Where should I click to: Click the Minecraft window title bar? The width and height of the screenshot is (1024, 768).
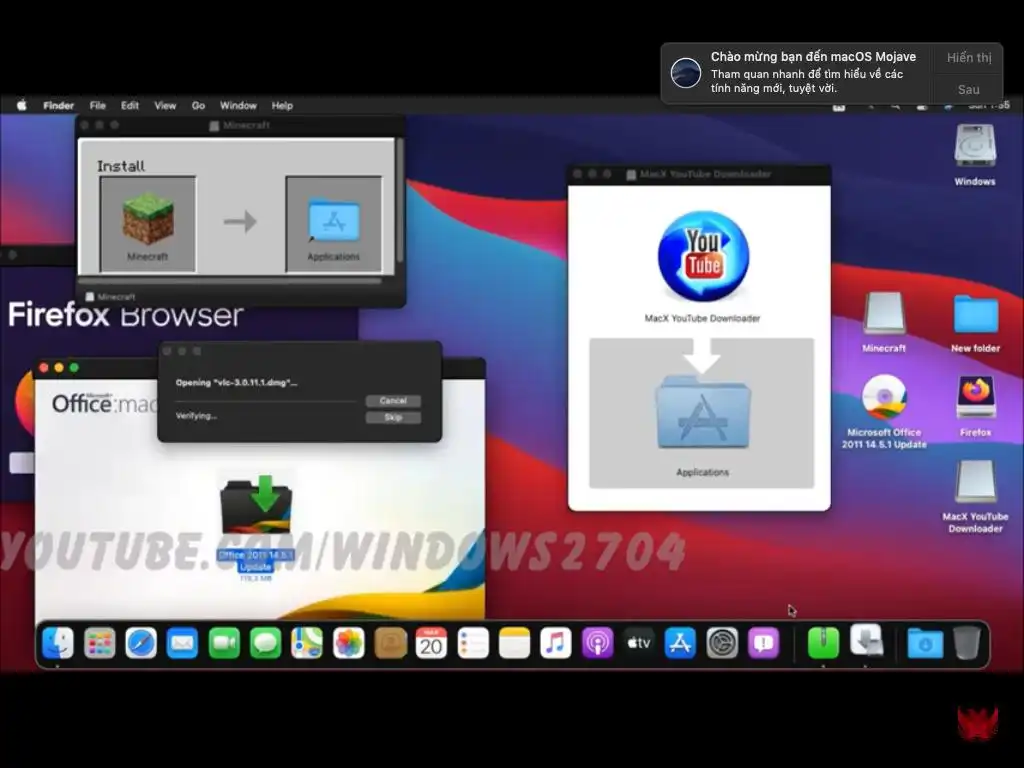[240, 125]
